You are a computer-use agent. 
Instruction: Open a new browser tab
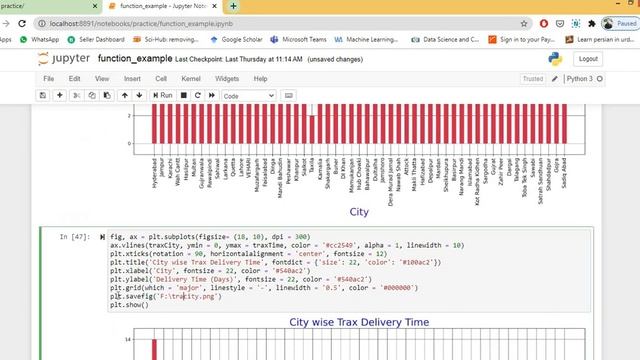(233, 6)
